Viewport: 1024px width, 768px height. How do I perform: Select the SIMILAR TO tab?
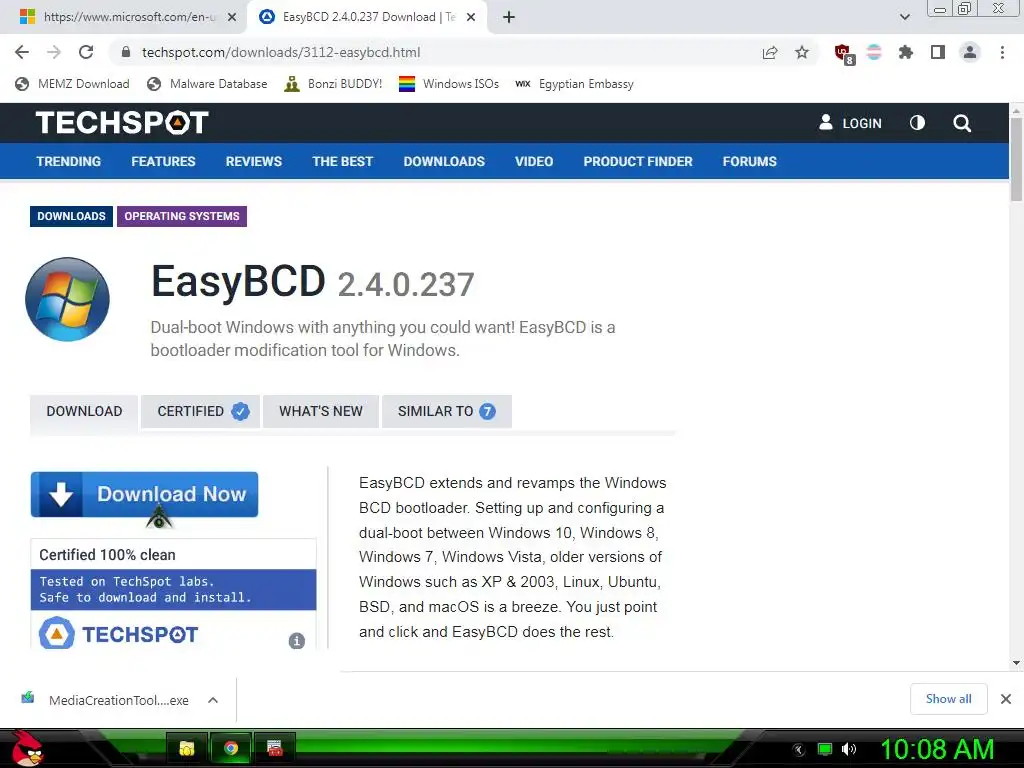pyautogui.click(x=447, y=411)
